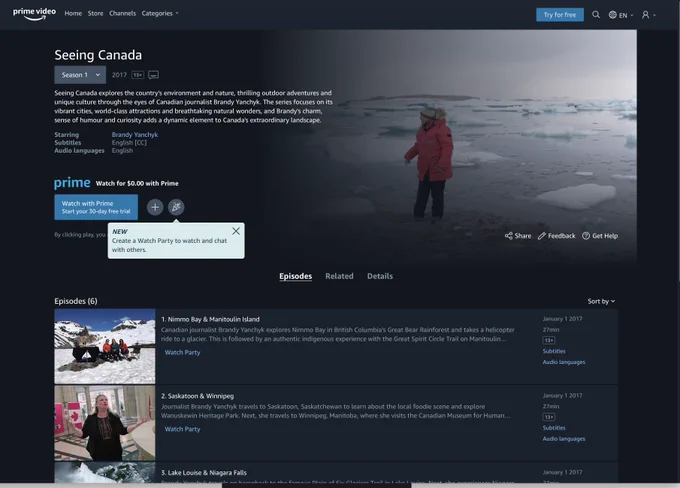Open the search magnifier icon
The image size is (680, 488).
pos(596,15)
